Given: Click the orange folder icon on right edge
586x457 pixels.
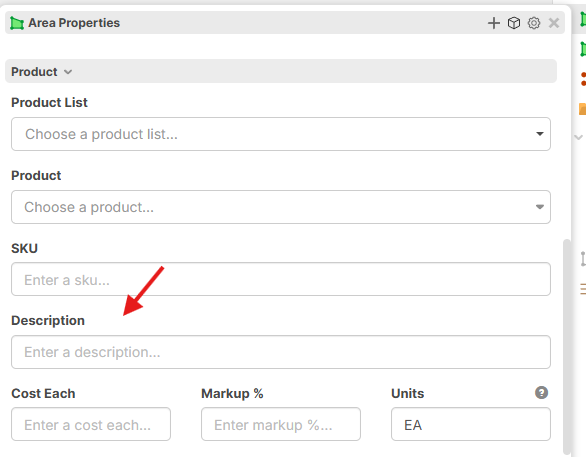Looking at the screenshot, I should pyautogui.click(x=583, y=109).
